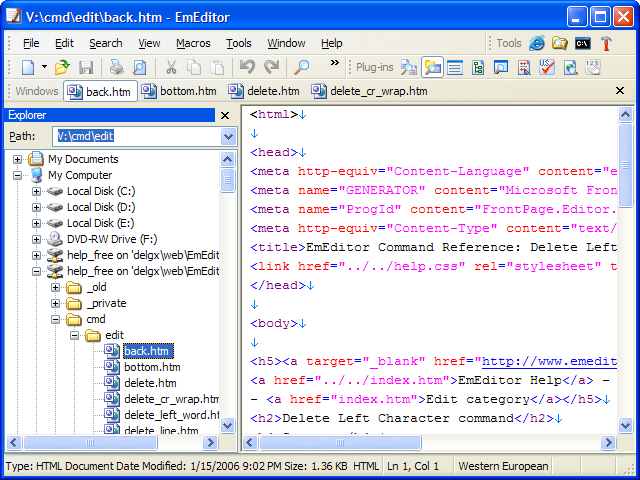This screenshot has width=640, height=480.
Task: Click the green tree outline plug-in icon
Action: pos(478,67)
